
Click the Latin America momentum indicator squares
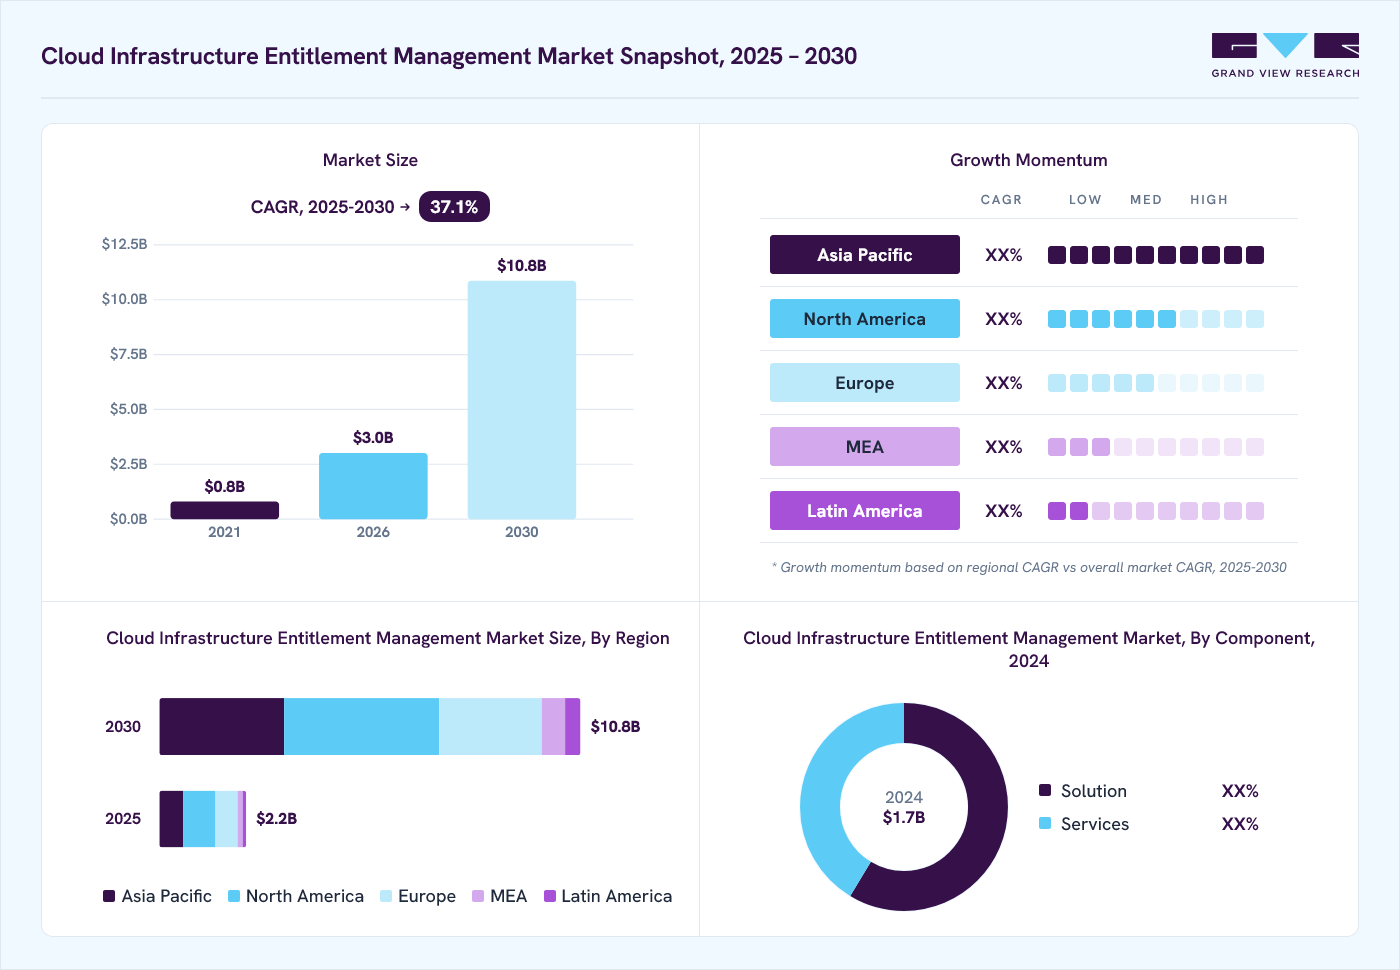pyautogui.click(x=1156, y=511)
